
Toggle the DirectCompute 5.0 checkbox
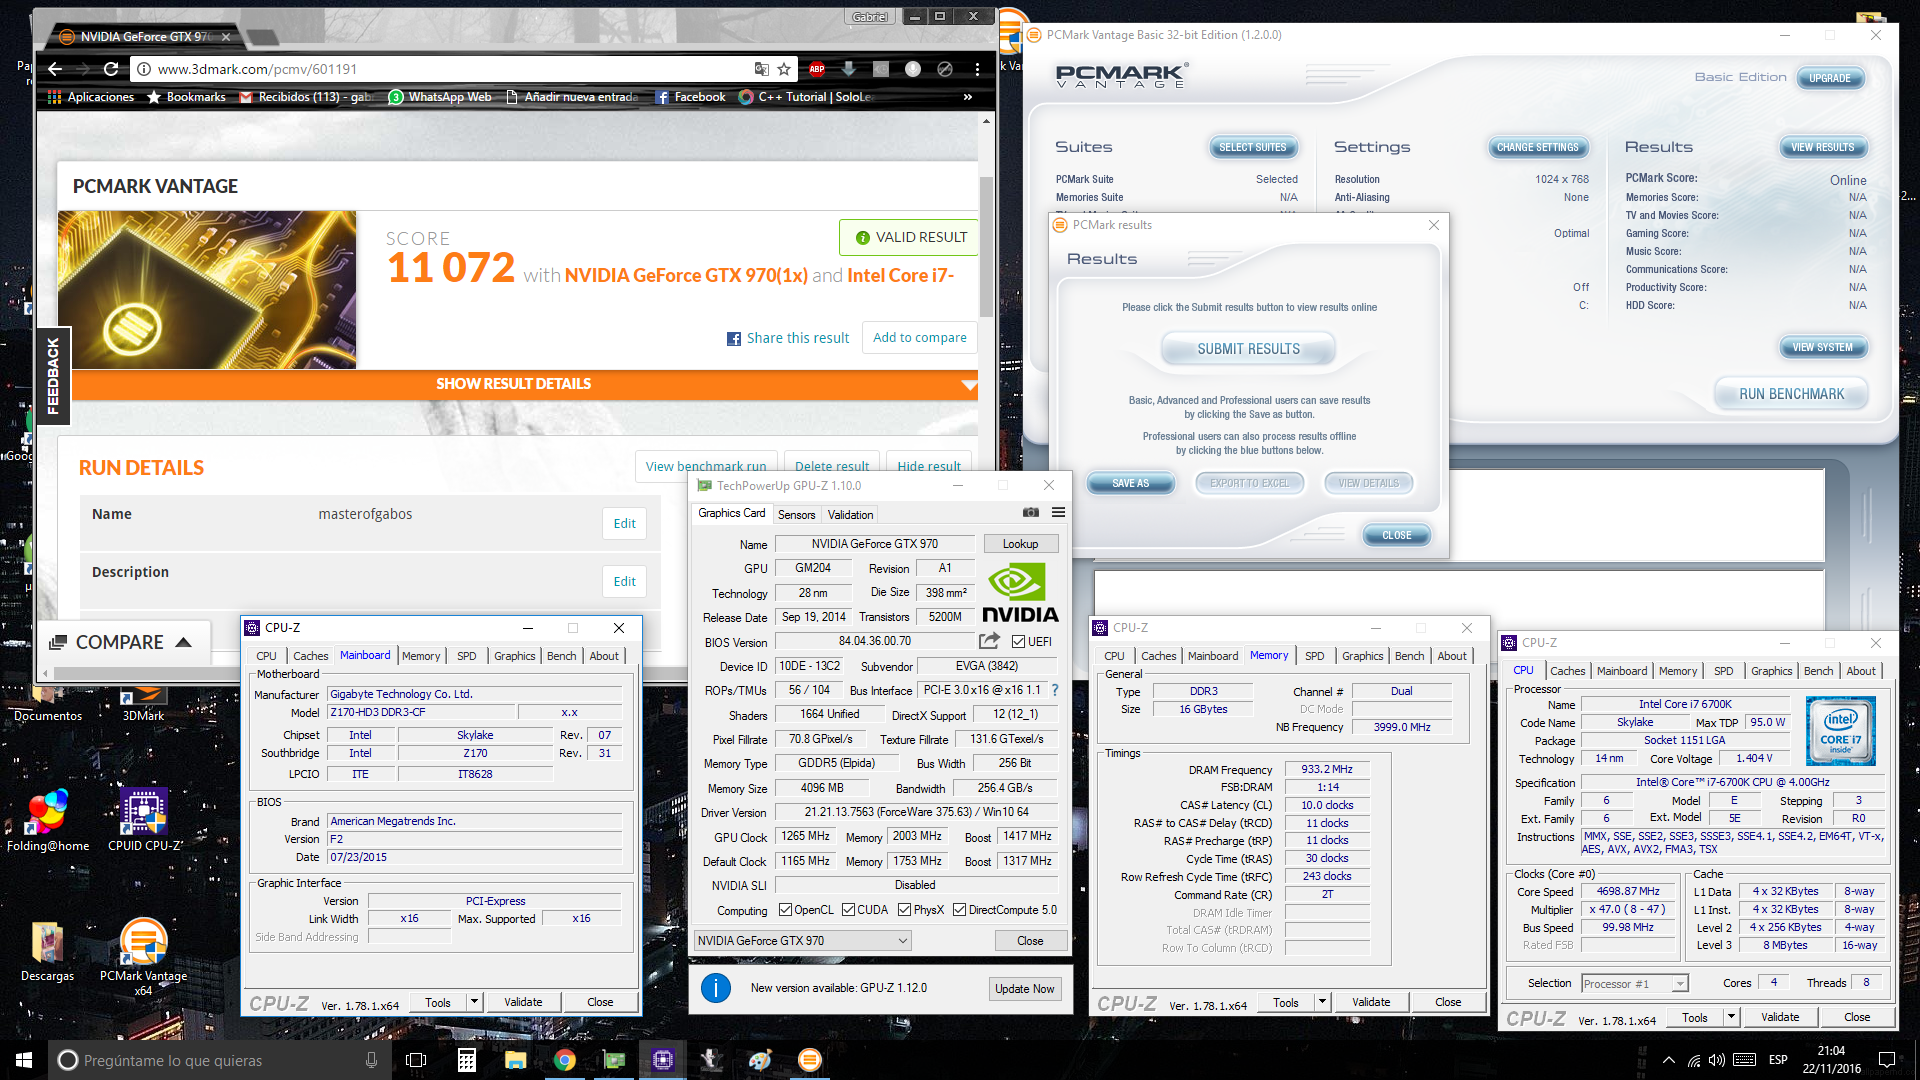pos(959,910)
